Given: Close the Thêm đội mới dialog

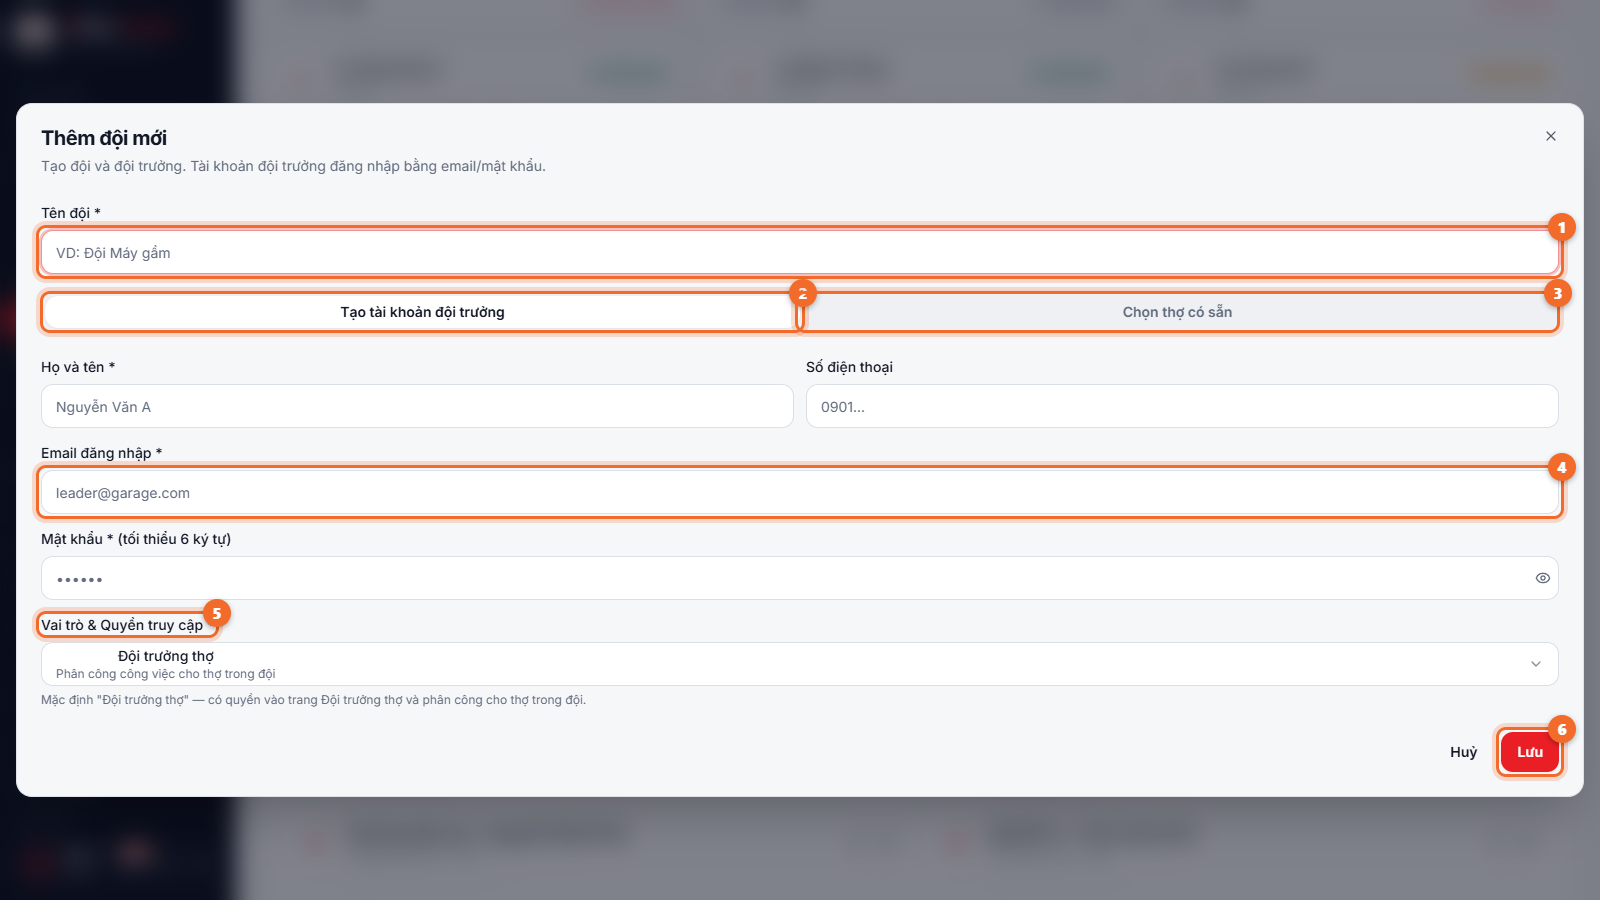Looking at the screenshot, I should [x=1551, y=136].
